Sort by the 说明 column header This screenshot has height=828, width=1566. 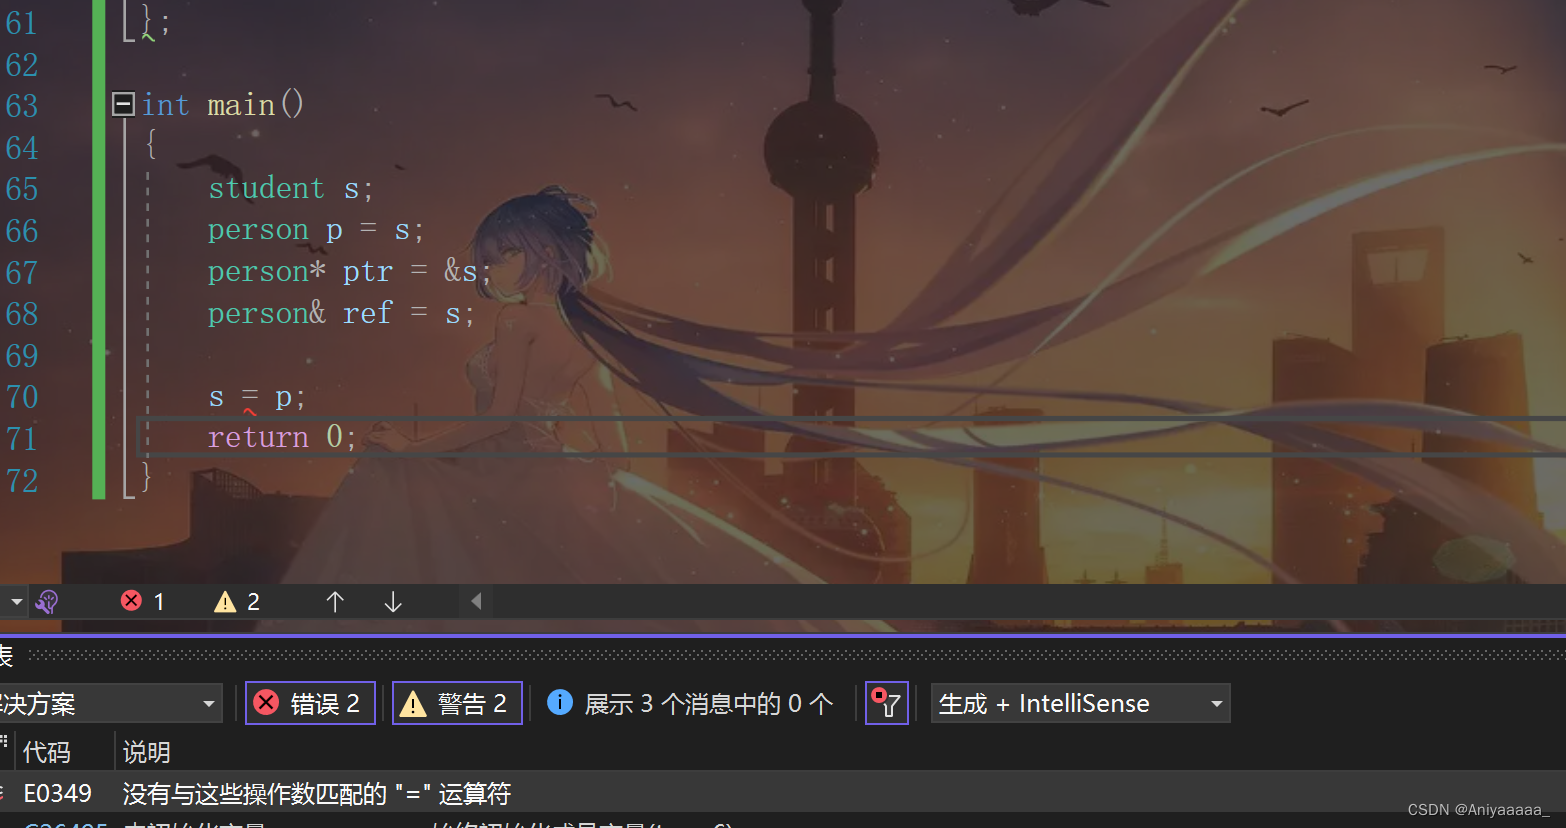(147, 752)
